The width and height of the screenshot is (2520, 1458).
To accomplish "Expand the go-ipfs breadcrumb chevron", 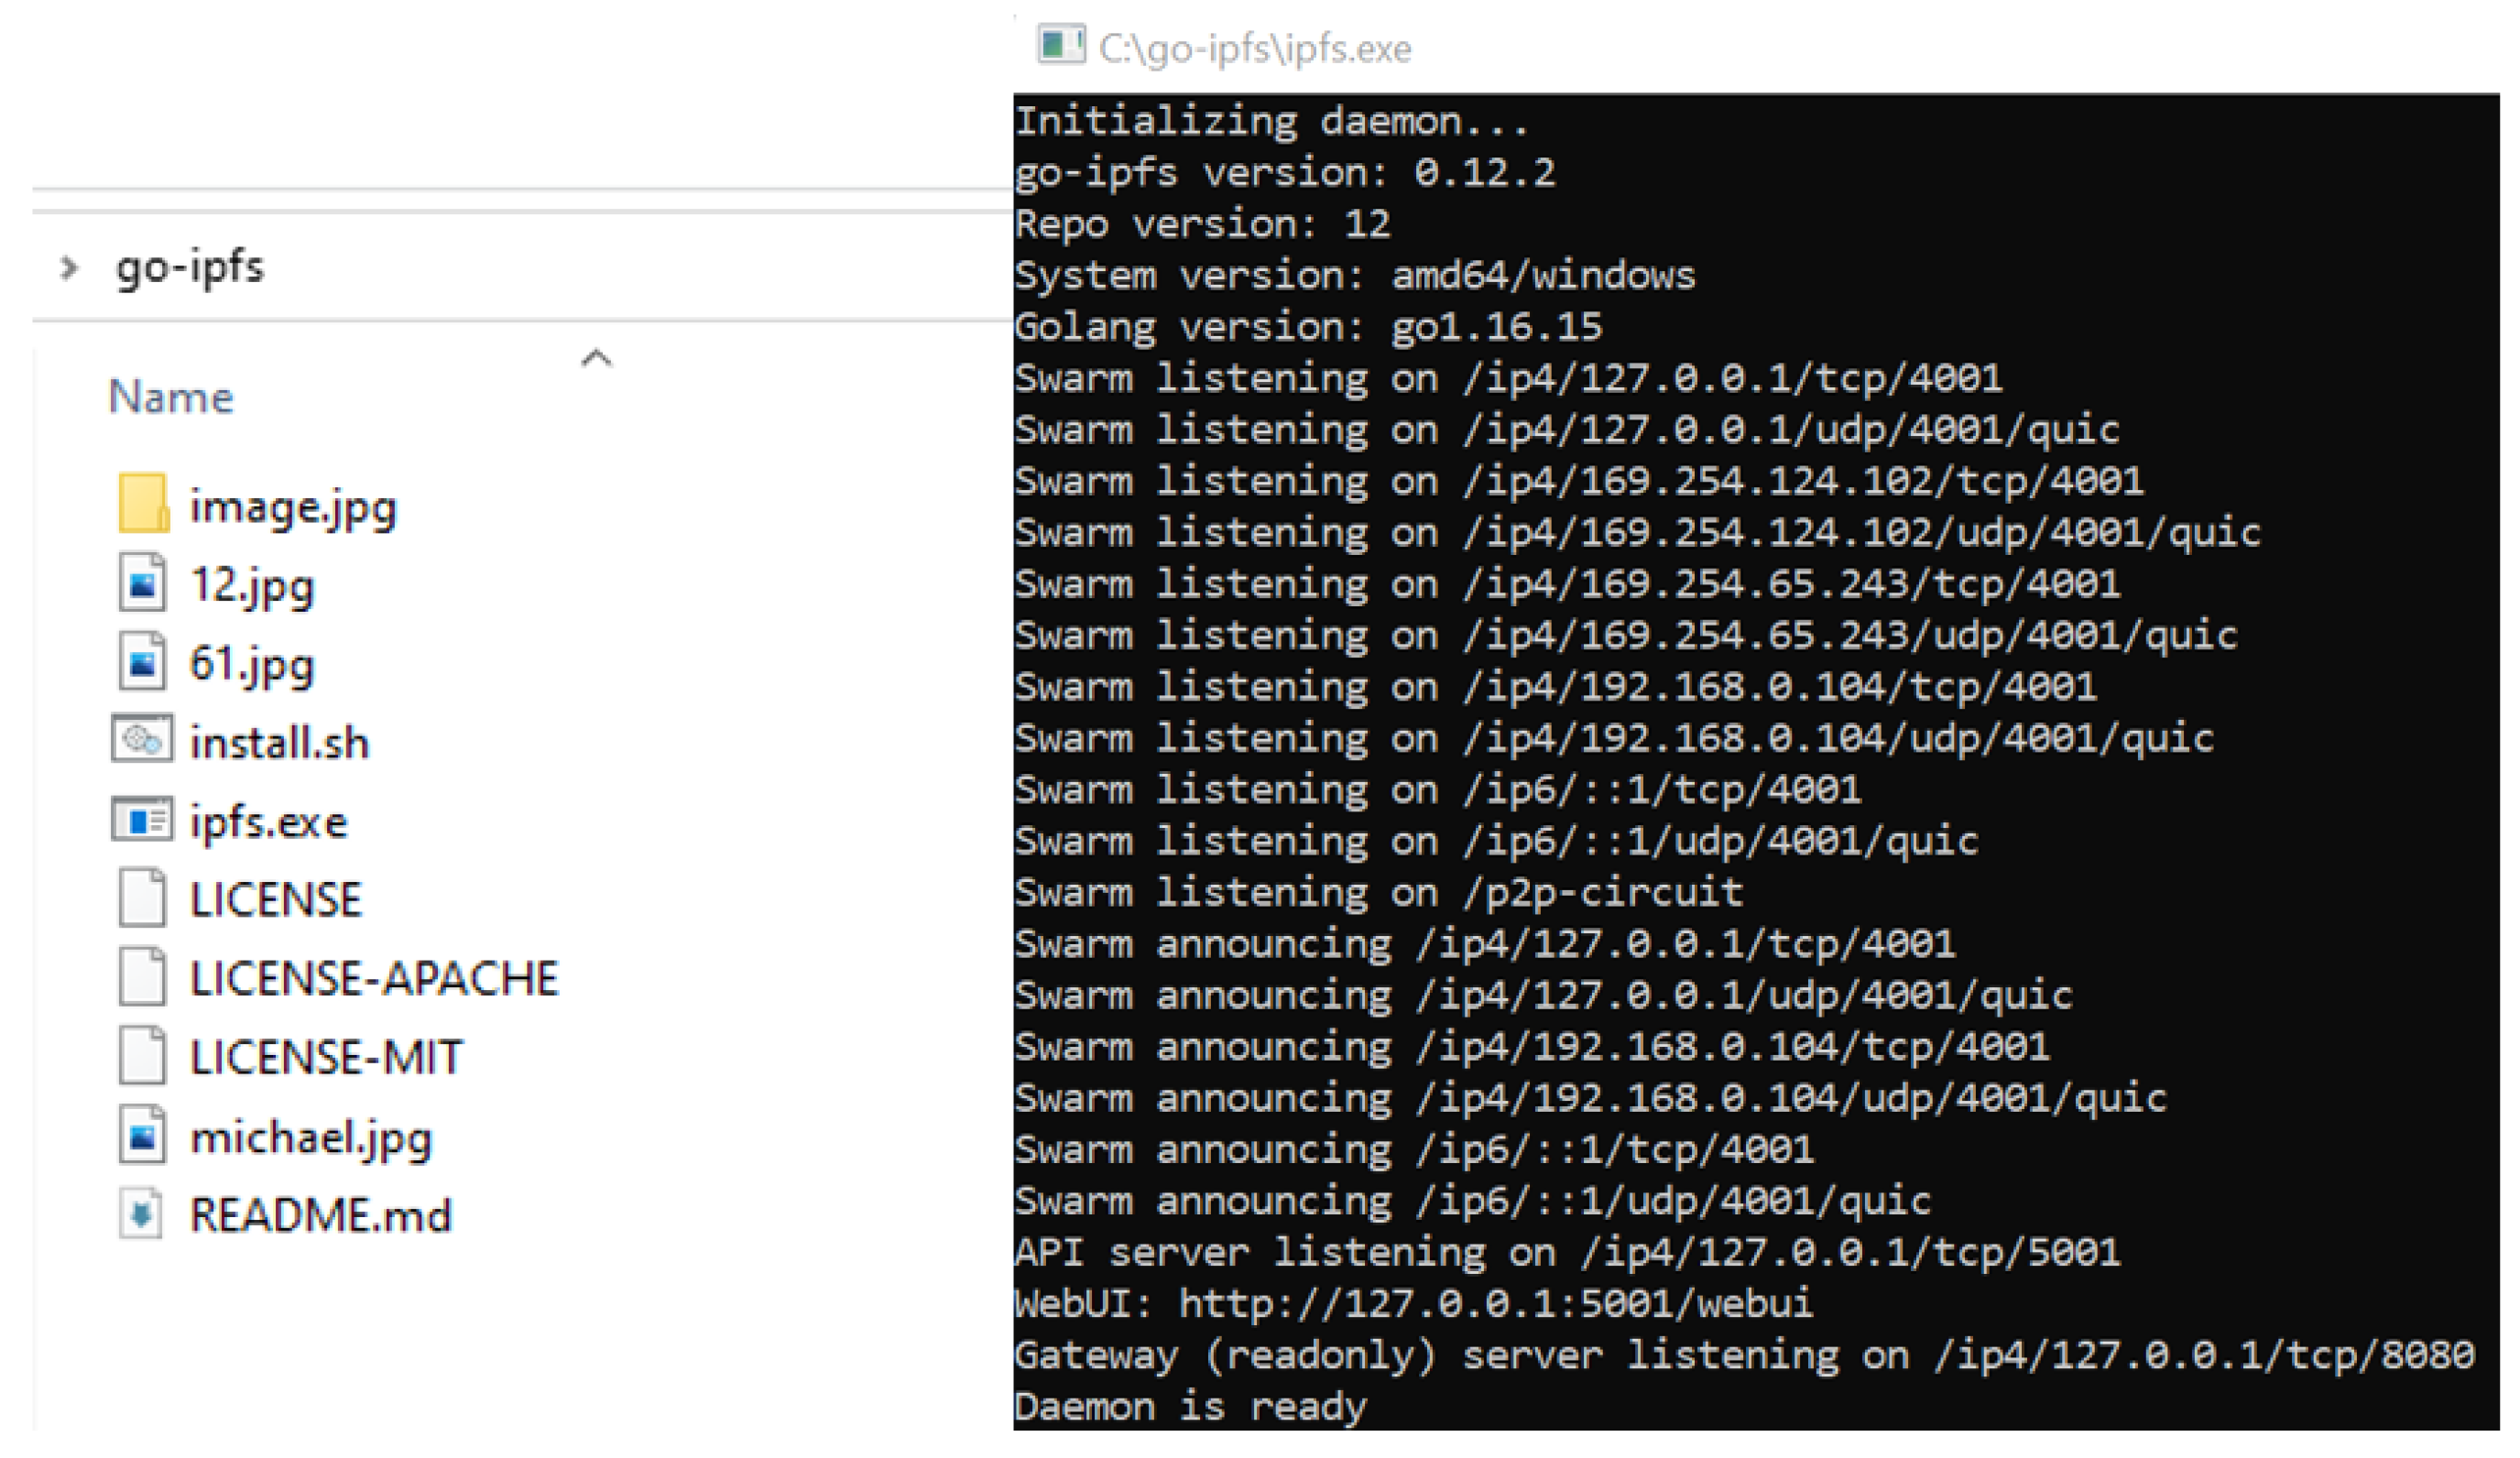I will click(x=68, y=267).
